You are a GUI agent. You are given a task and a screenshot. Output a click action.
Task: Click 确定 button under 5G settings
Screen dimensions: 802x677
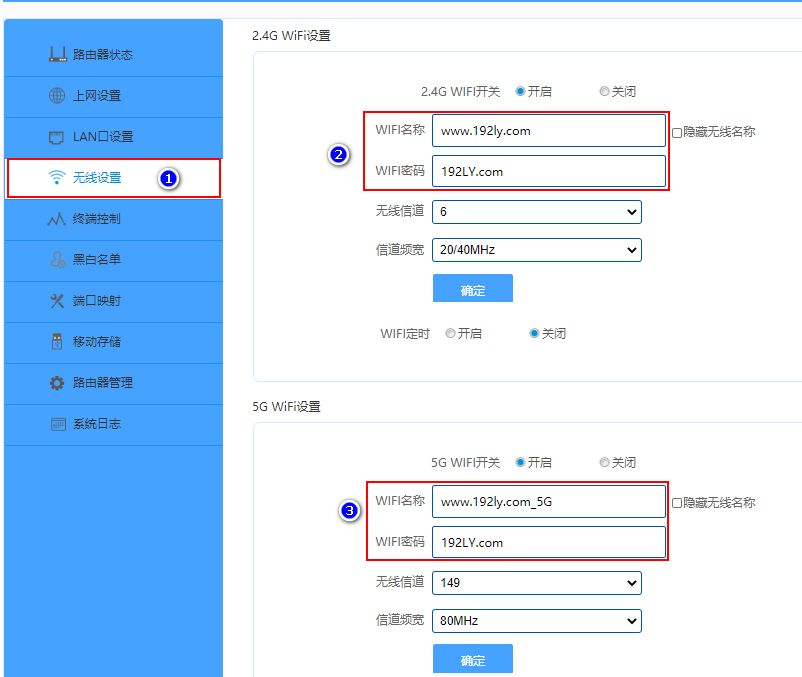[x=473, y=659]
